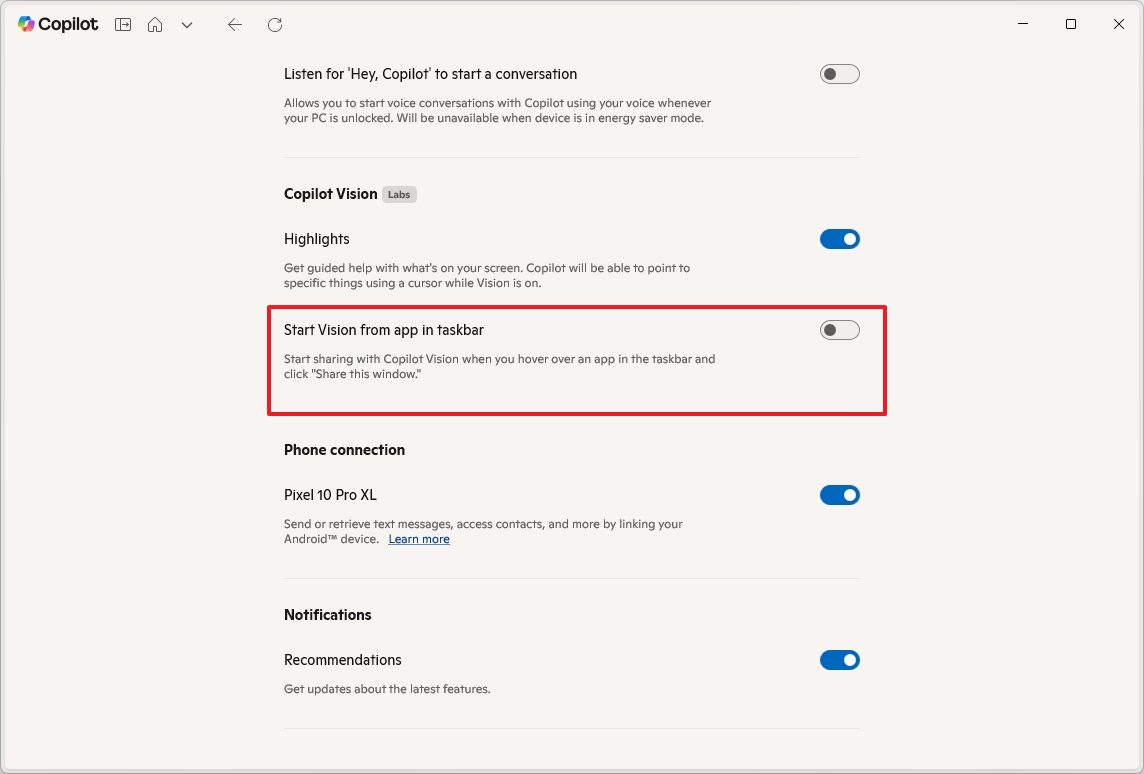The width and height of the screenshot is (1144, 774).
Task: Go to the Copilot home page
Action: pyautogui.click(x=155, y=24)
